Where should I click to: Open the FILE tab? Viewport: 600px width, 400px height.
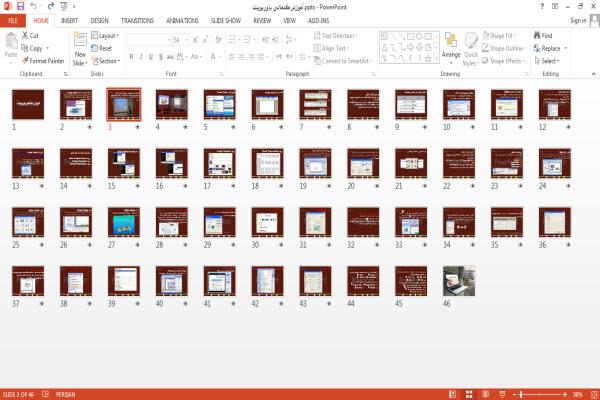click(13, 21)
